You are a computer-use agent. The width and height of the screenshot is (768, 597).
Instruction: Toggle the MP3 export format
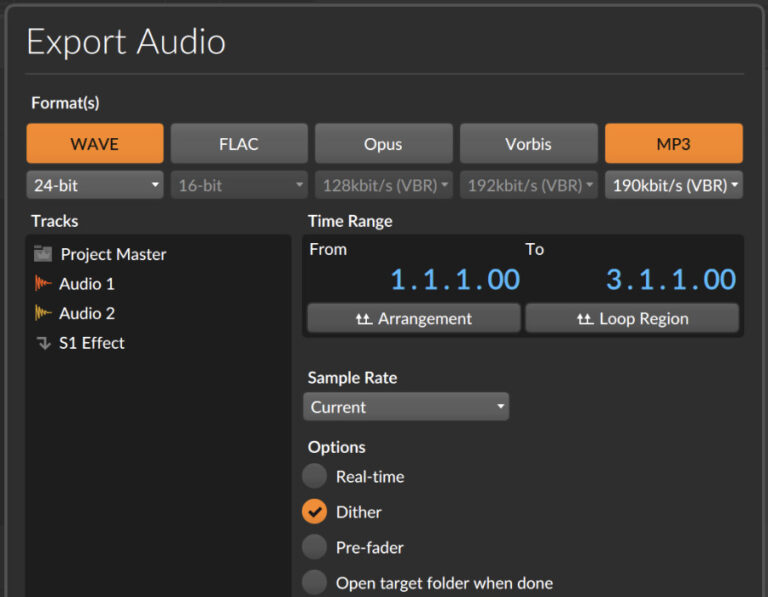673,143
